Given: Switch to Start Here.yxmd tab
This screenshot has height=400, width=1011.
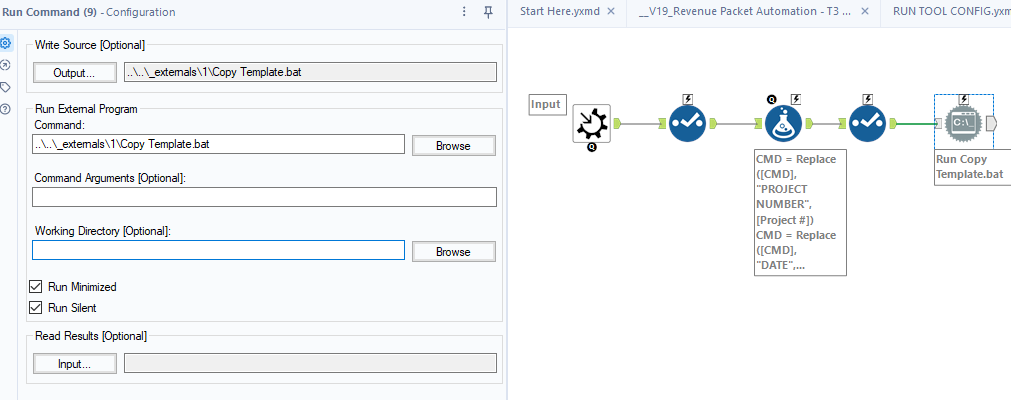Looking at the screenshot, I should (x=559, y=12).
